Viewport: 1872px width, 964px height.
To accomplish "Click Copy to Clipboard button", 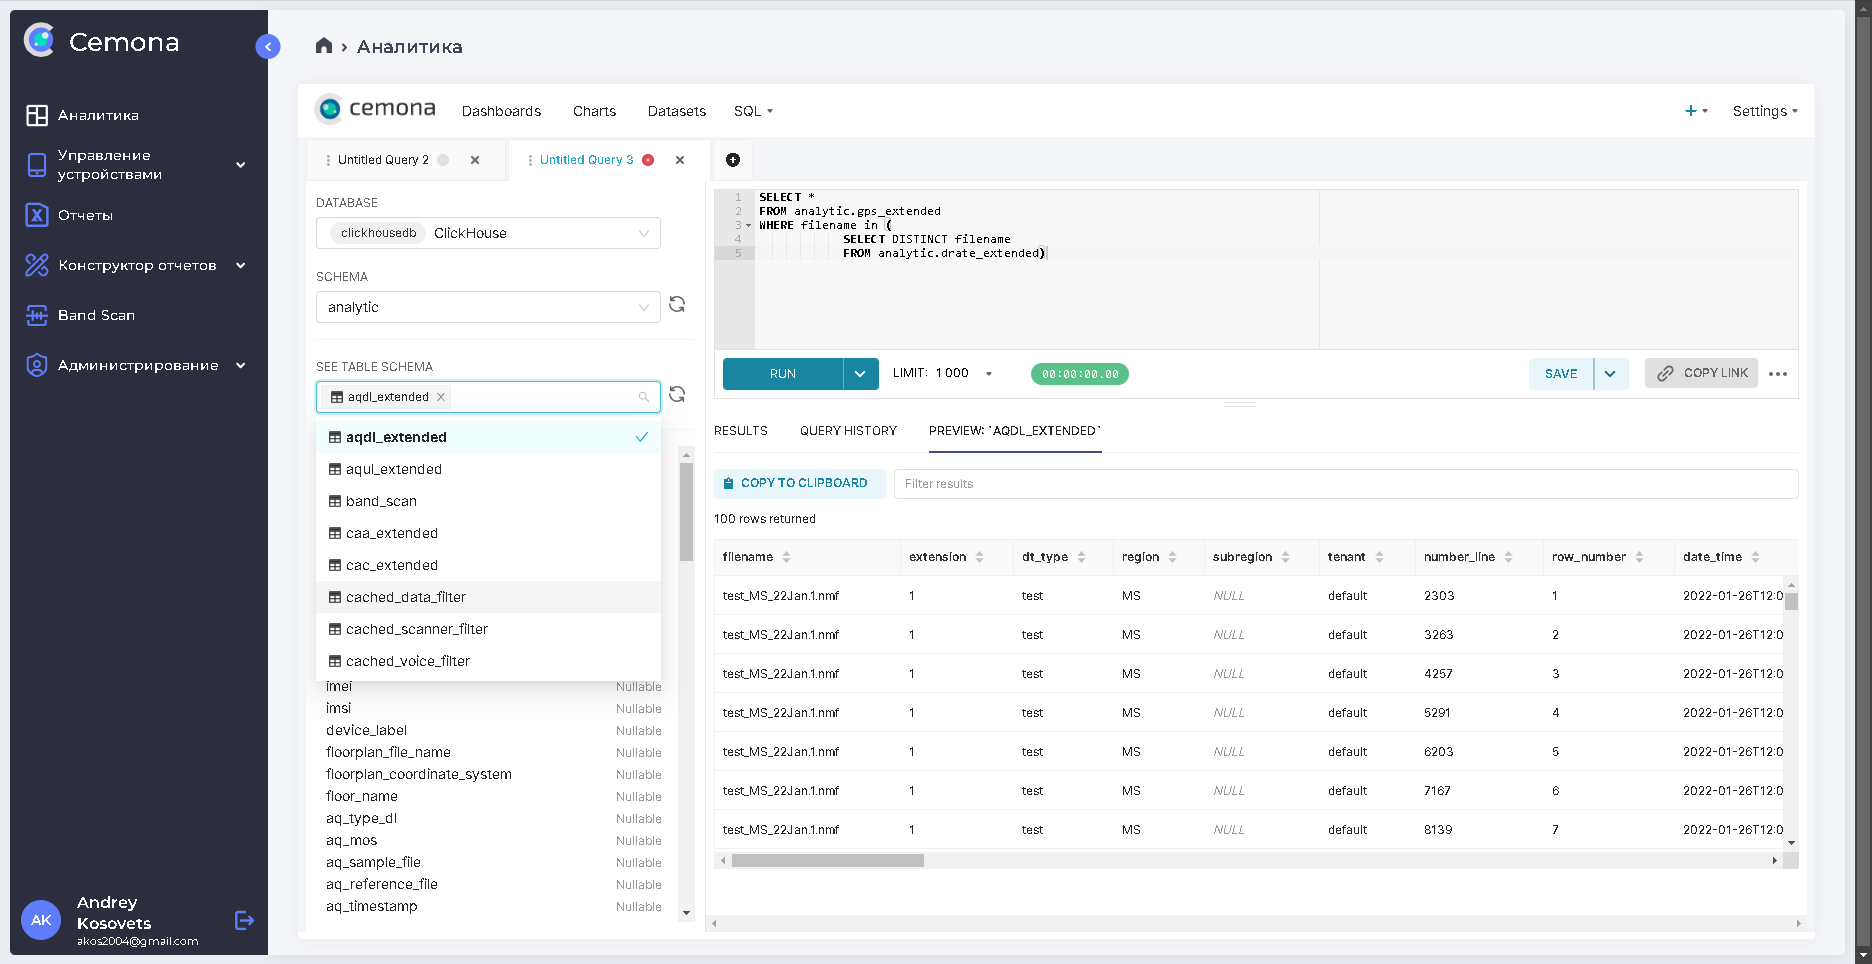I will tap(799, 483).
